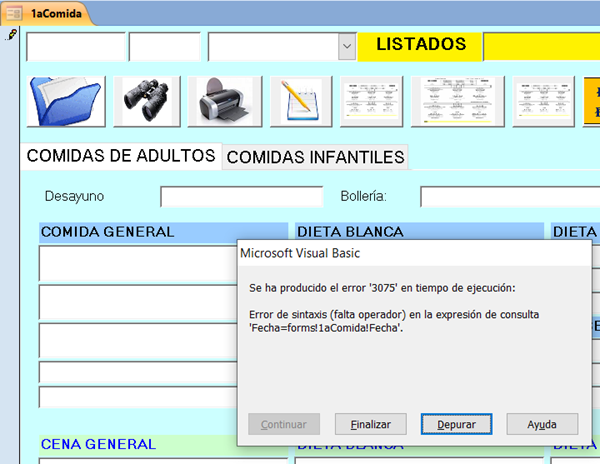Switch to the COMIDAS INFANTILES tab
The image size is (600, 464).
point(315,157)
